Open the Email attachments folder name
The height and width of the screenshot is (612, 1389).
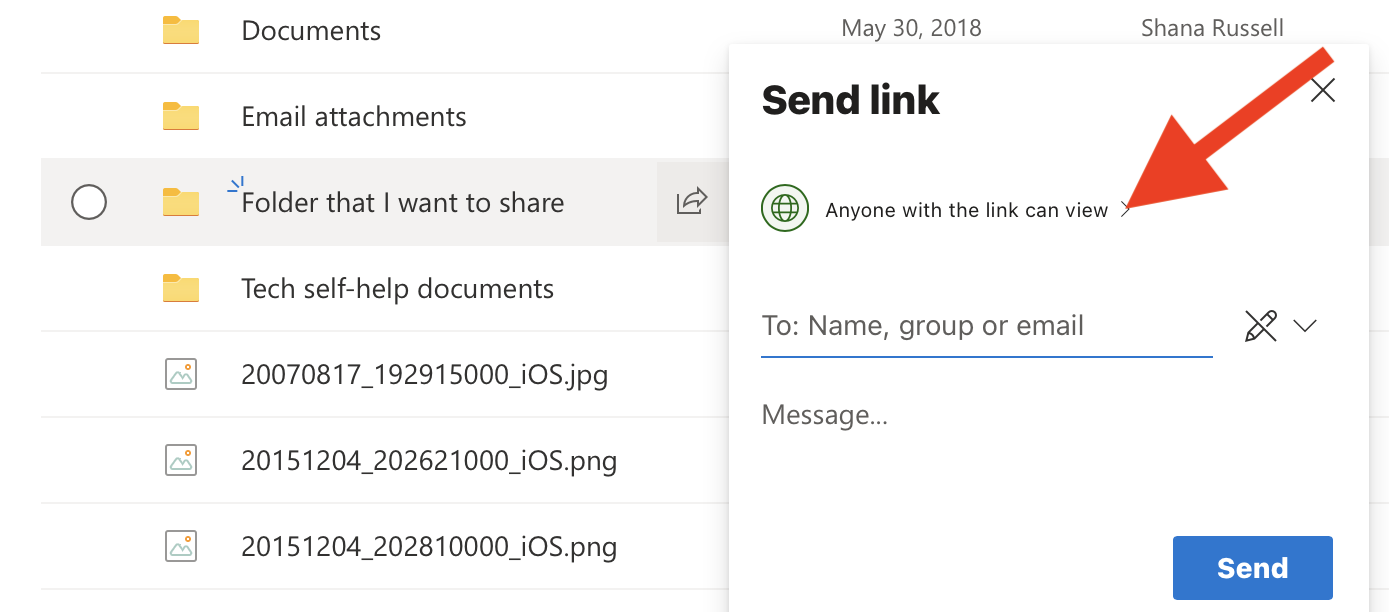pyautogui.click(x=354, y=116)
